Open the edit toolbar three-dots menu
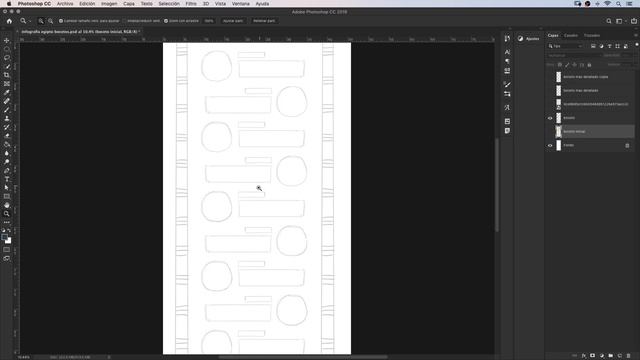 pos(7,222)
